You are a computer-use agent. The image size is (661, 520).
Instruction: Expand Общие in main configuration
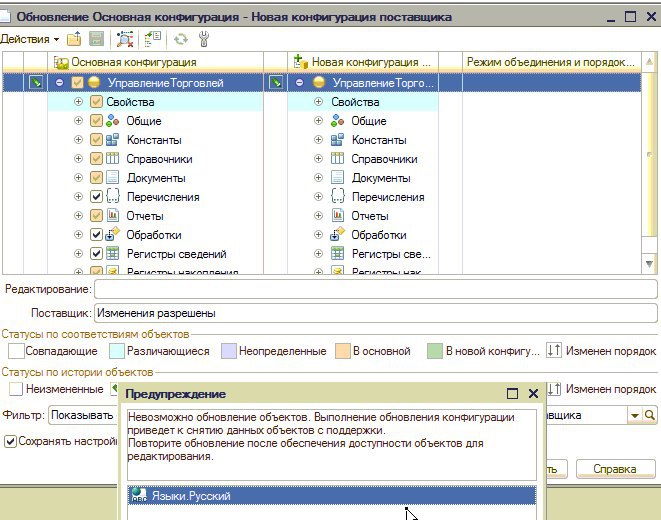78,121
